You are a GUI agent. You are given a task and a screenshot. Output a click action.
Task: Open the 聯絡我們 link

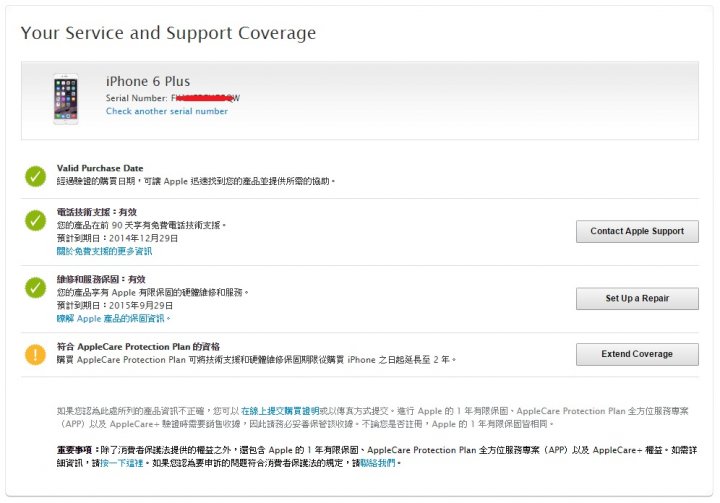(378, 463)
